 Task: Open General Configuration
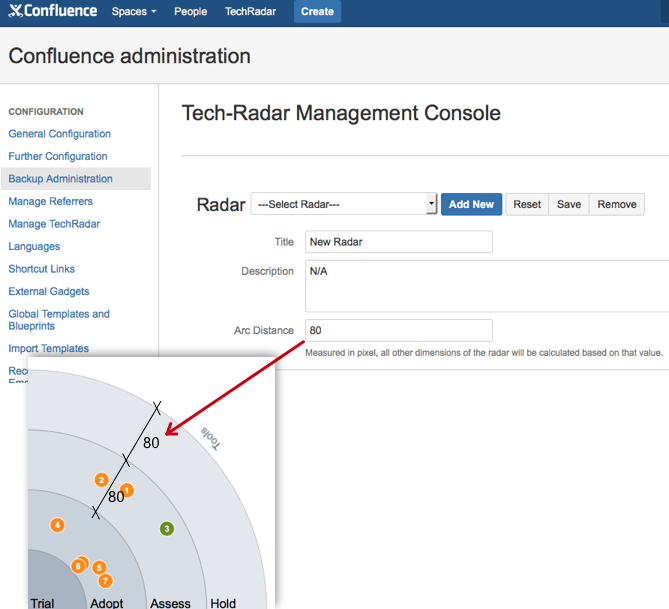click(59, 134)
